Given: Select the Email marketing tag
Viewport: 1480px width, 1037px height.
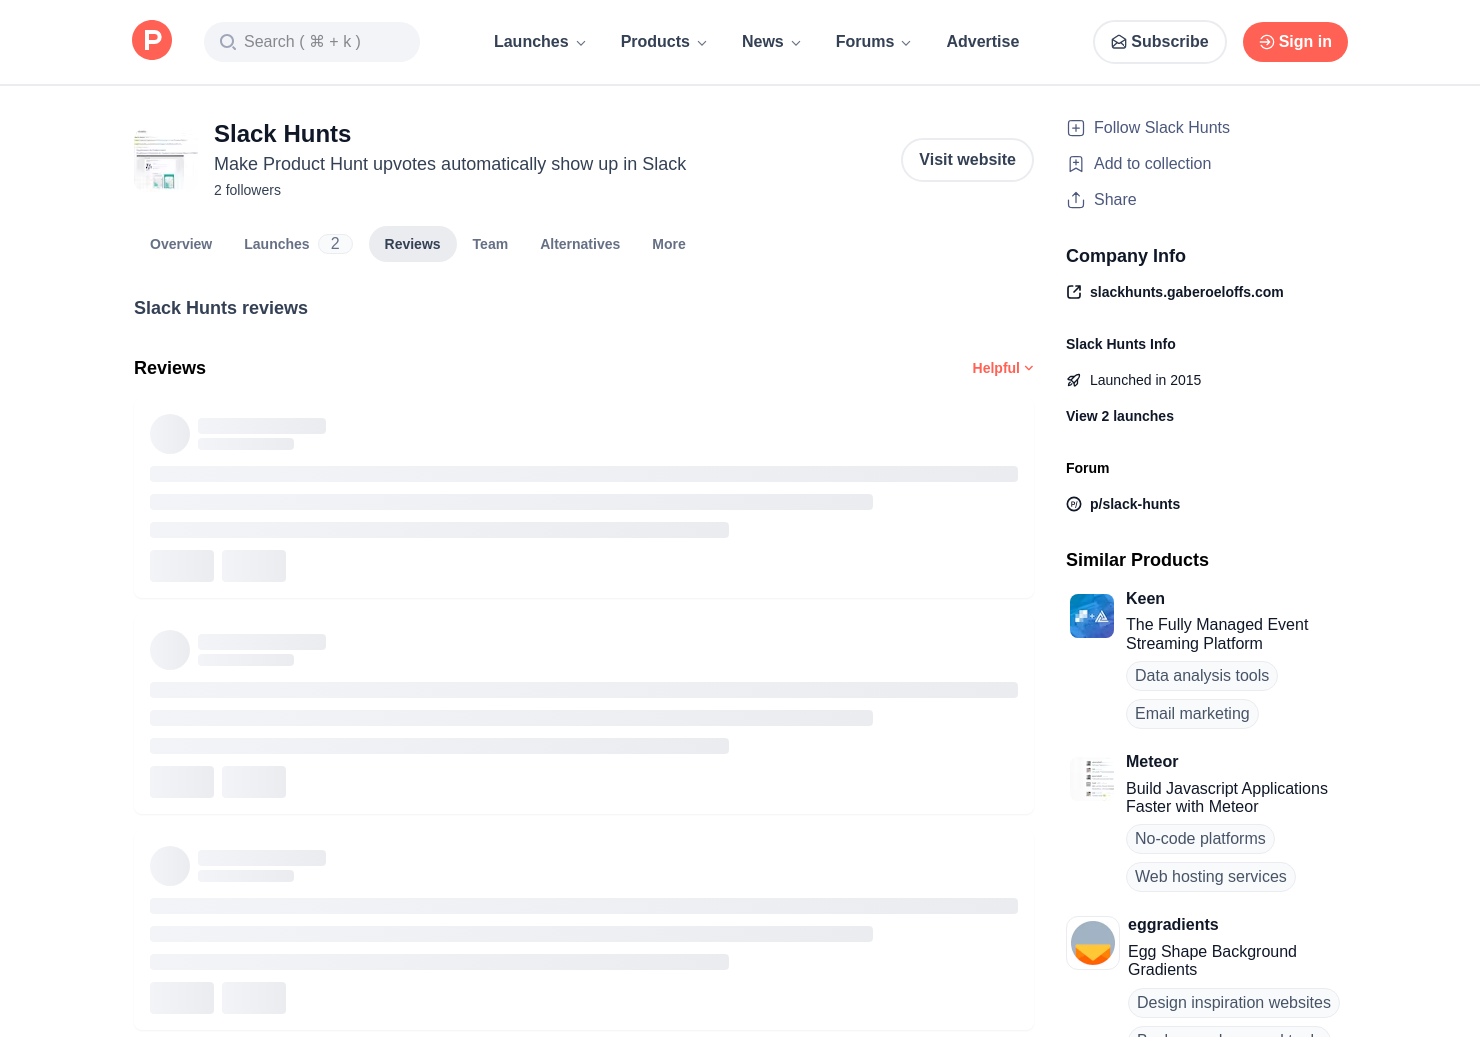Looking at the screenshot, I should 1192,714.
